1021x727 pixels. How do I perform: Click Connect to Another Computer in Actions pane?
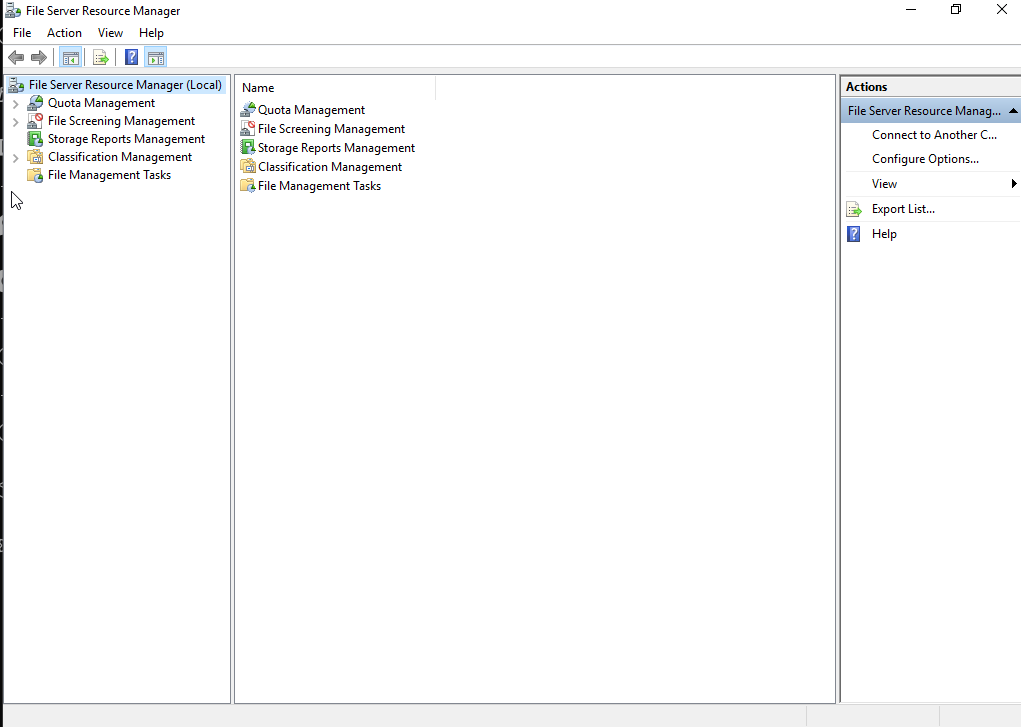[x=934, y=134]
